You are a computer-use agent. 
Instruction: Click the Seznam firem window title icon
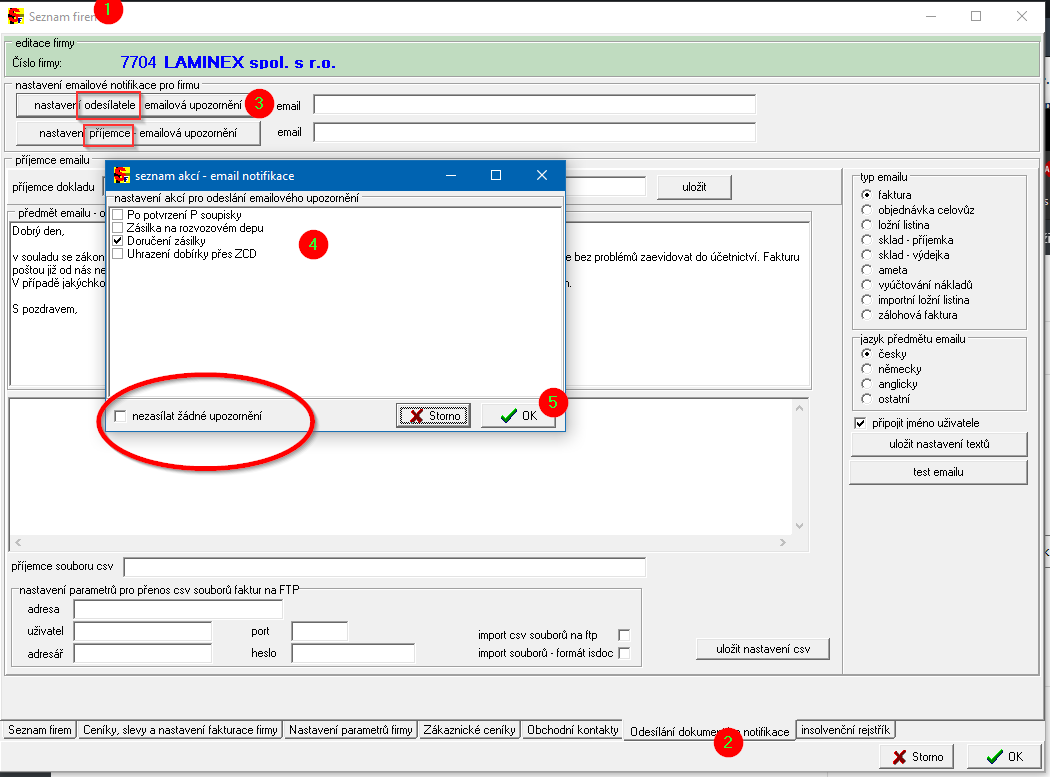click(x=16, y=16)
